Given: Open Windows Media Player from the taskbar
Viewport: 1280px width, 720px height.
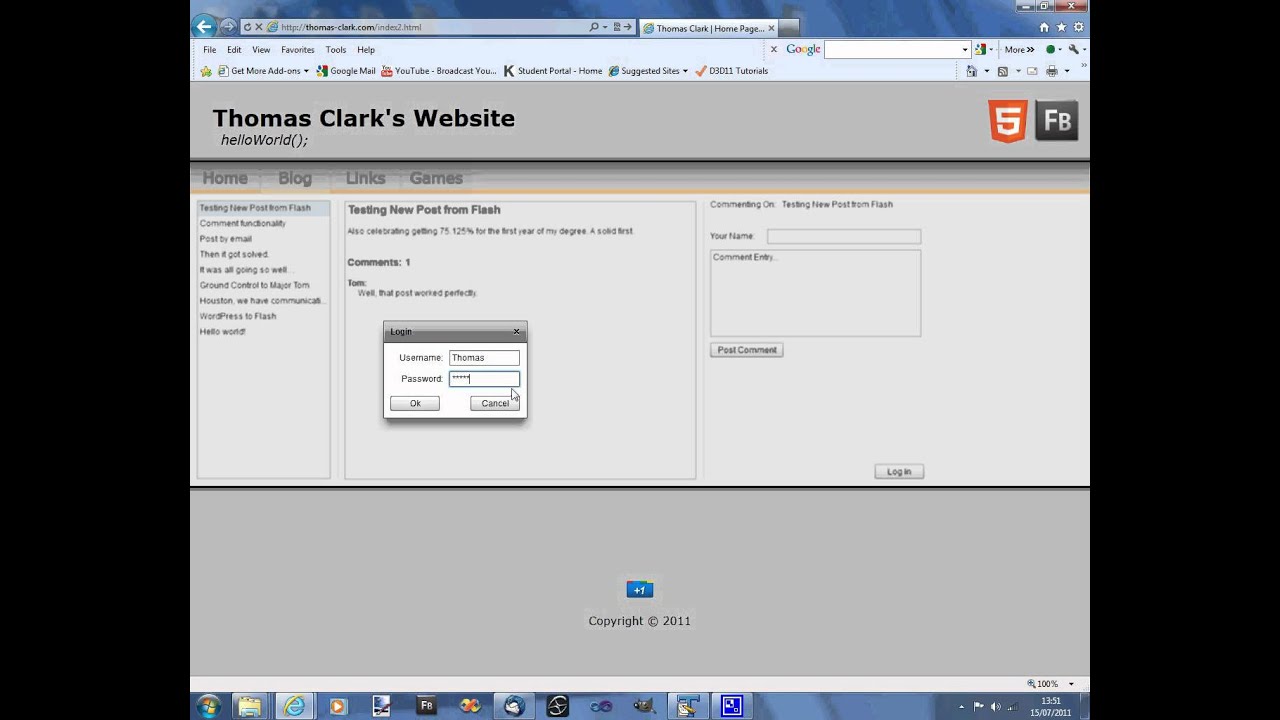Looking at the screenshot, I should (x=337, y=706).
